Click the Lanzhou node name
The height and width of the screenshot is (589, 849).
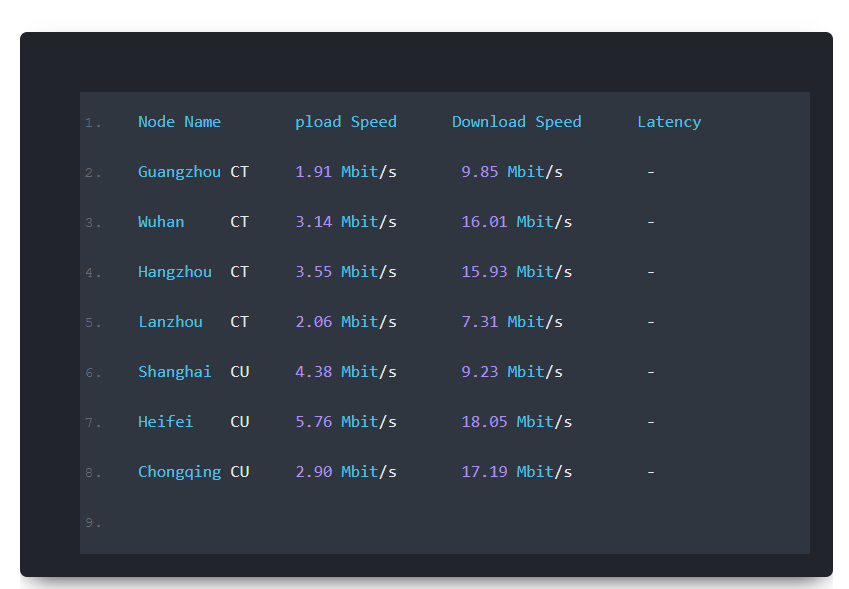pos(170,321)
